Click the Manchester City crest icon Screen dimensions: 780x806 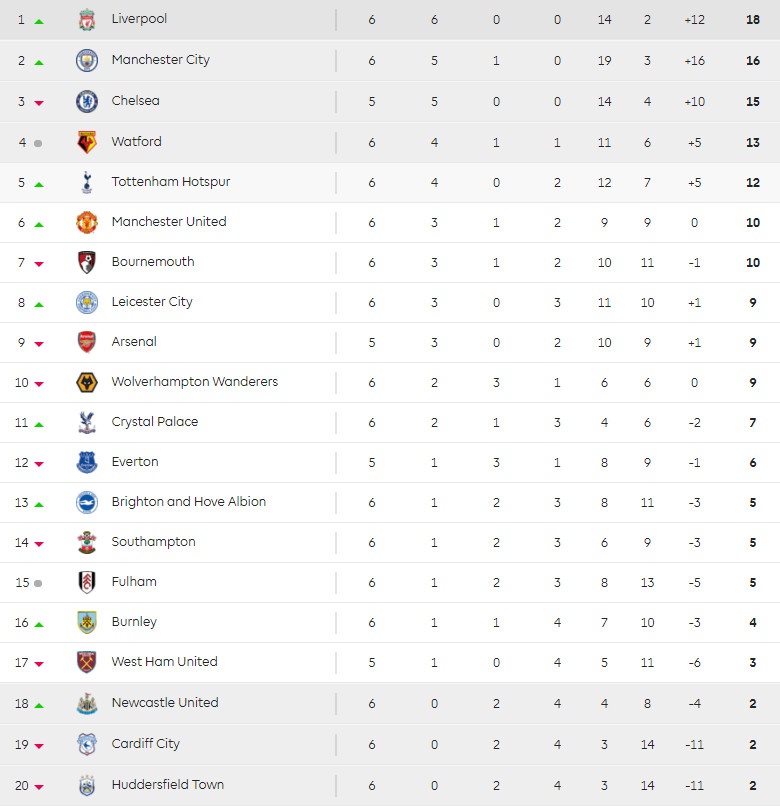[87, 60]
